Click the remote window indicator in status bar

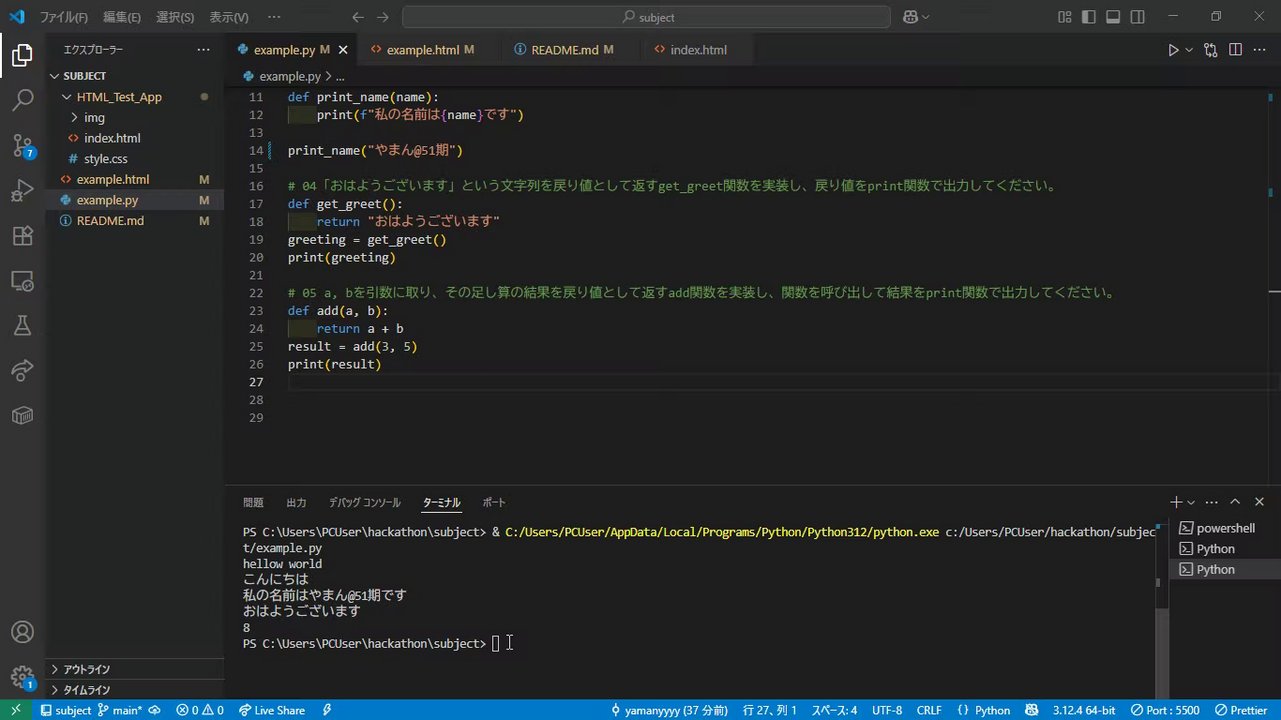coord(15,710)
